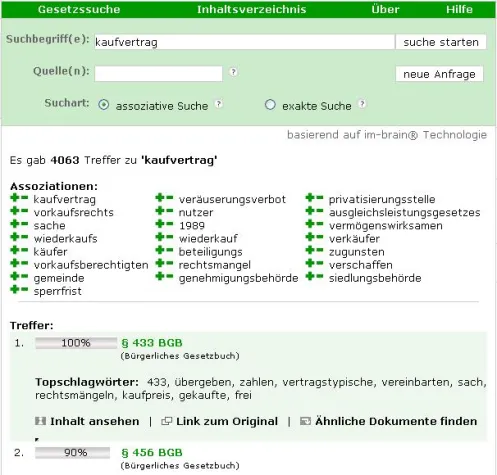Screen dimensions: 497x475
Task: Click the plus icon beside 'vorkaufsrechts'
Action: [14, 211]
